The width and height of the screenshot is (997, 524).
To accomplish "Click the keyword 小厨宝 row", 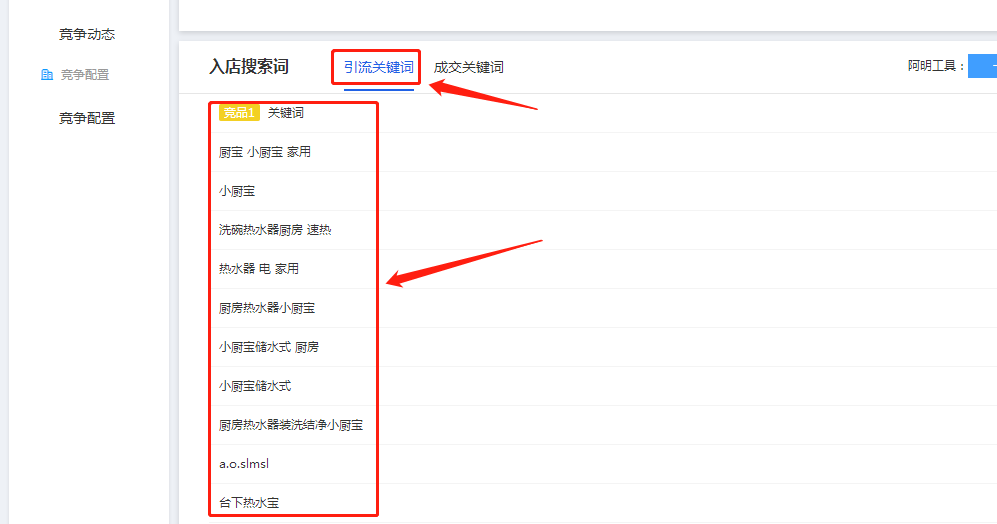I will 237,191.
